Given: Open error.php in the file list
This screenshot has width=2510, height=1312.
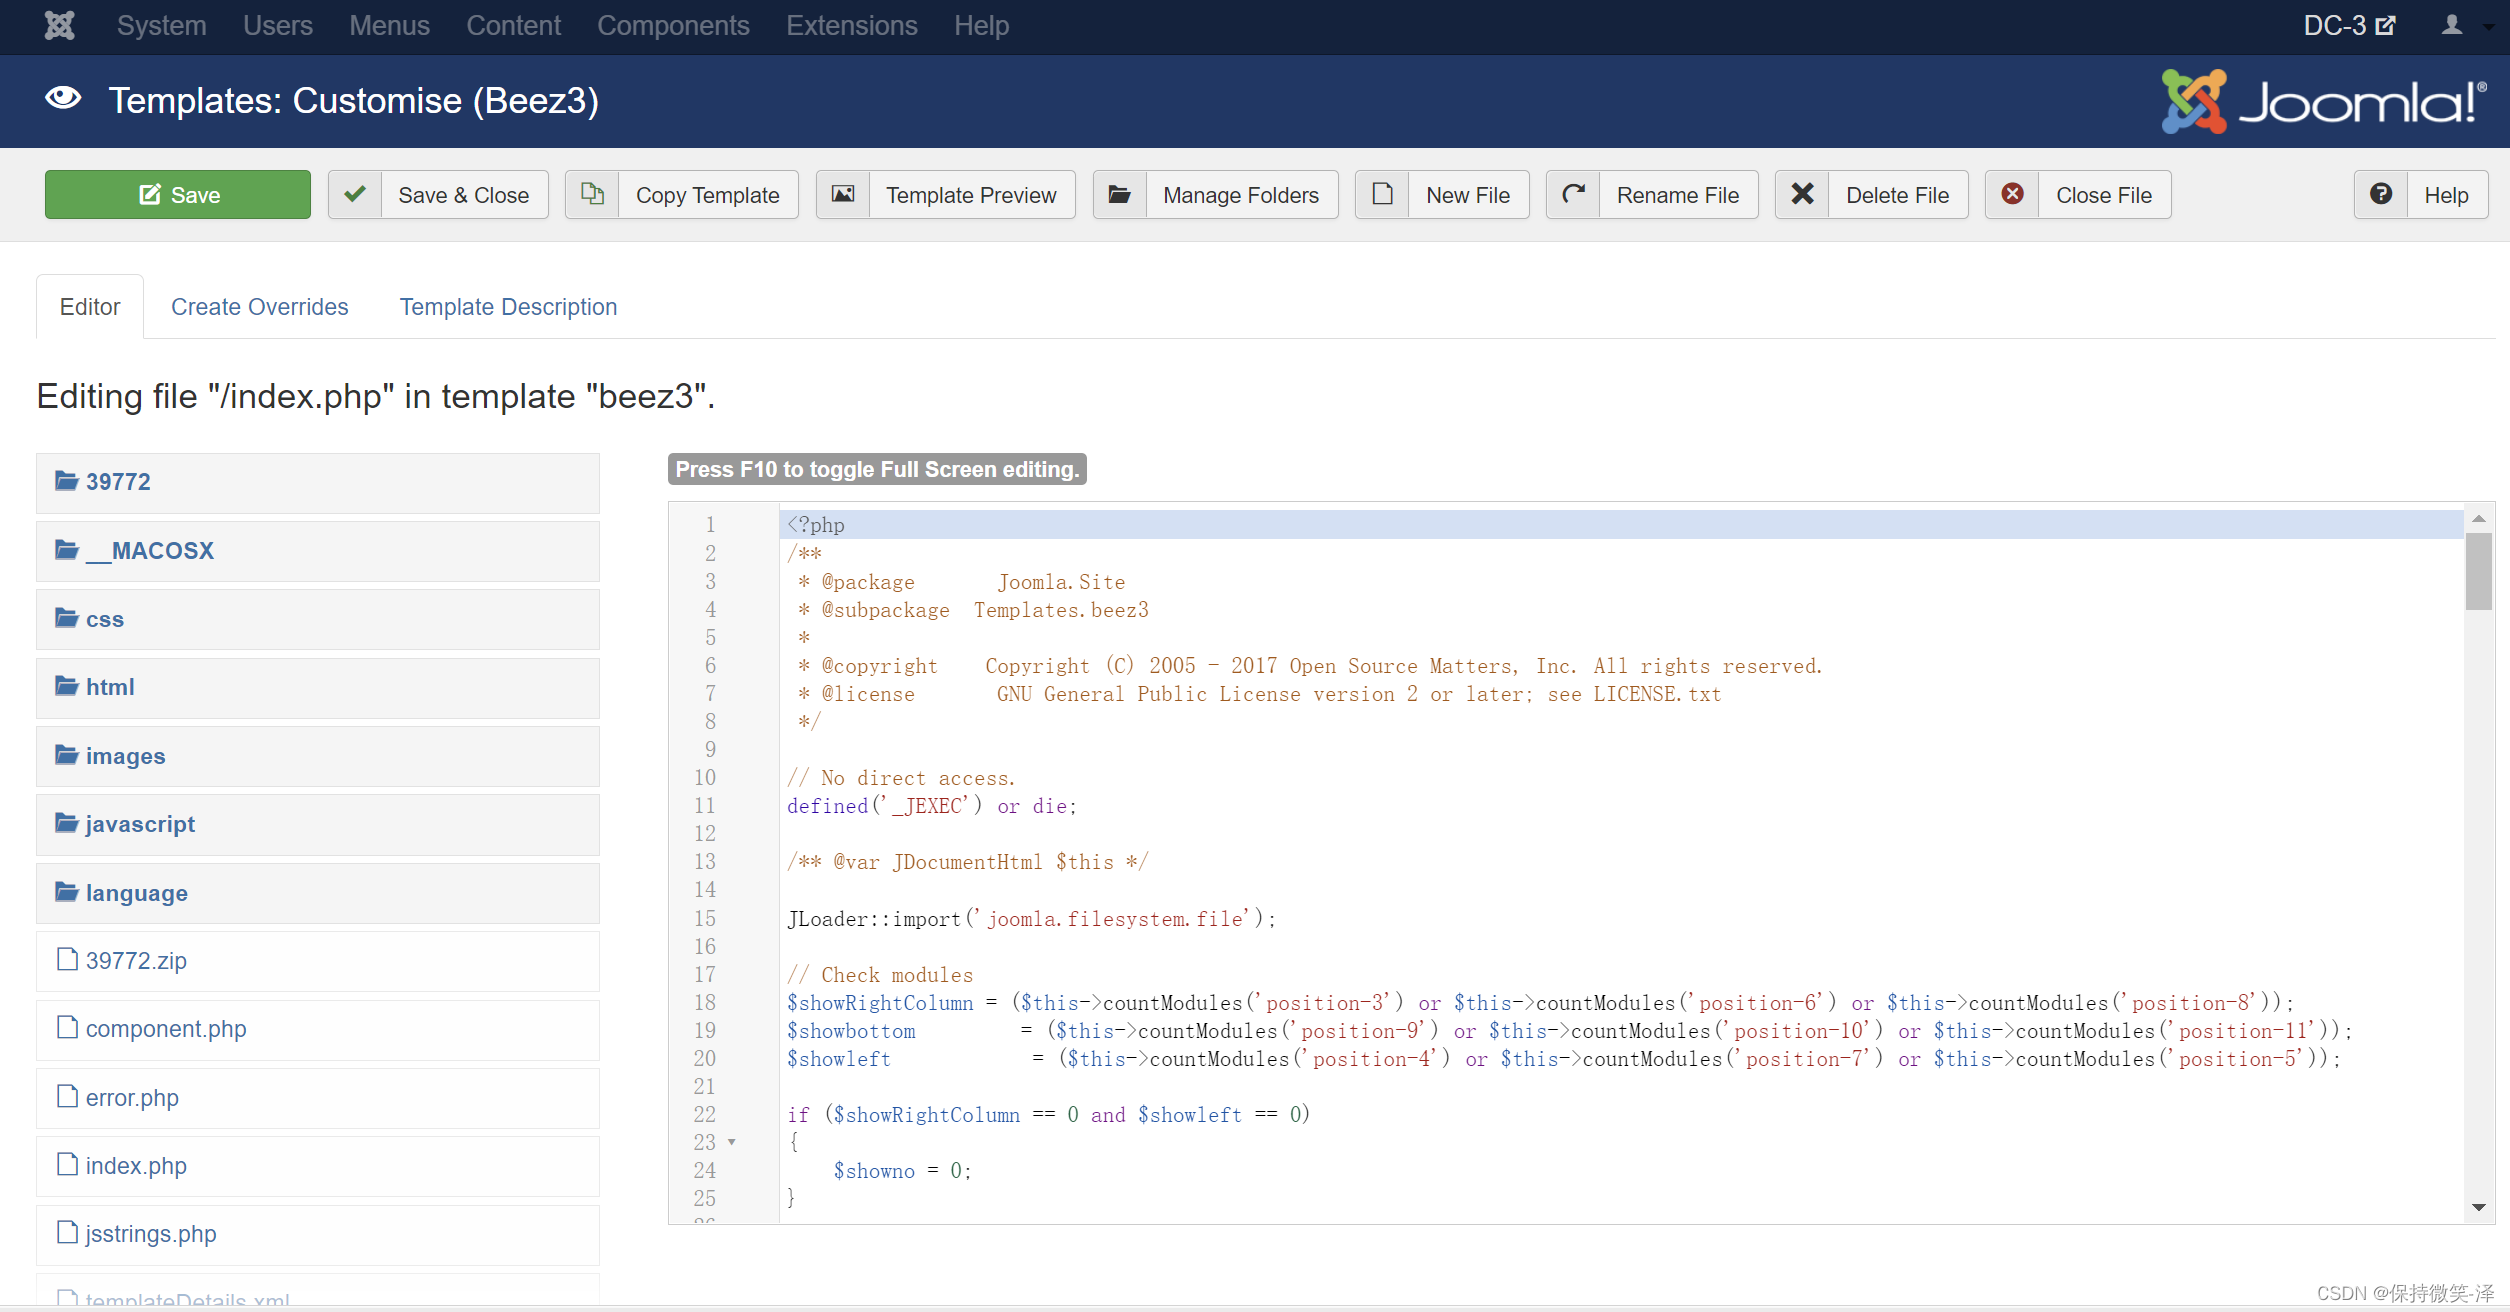Looking at the screenshot, I should click(132, 1098).
